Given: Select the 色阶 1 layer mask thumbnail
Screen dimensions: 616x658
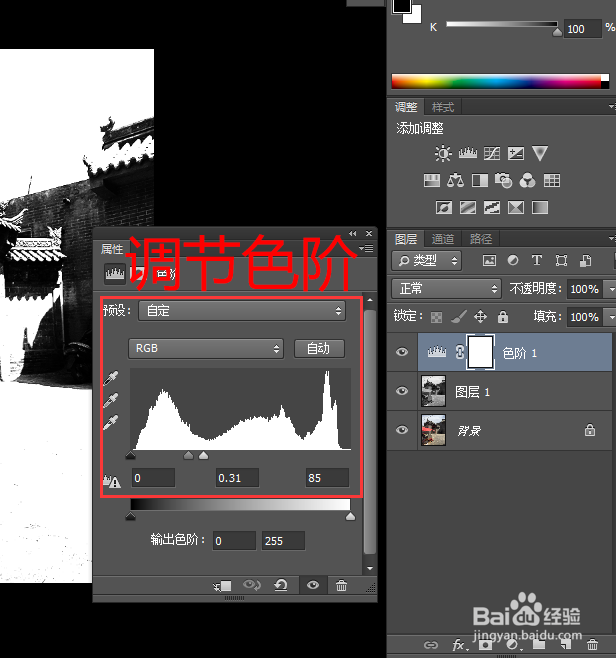Looking at the screenshot, I should [x=480, y=352].
